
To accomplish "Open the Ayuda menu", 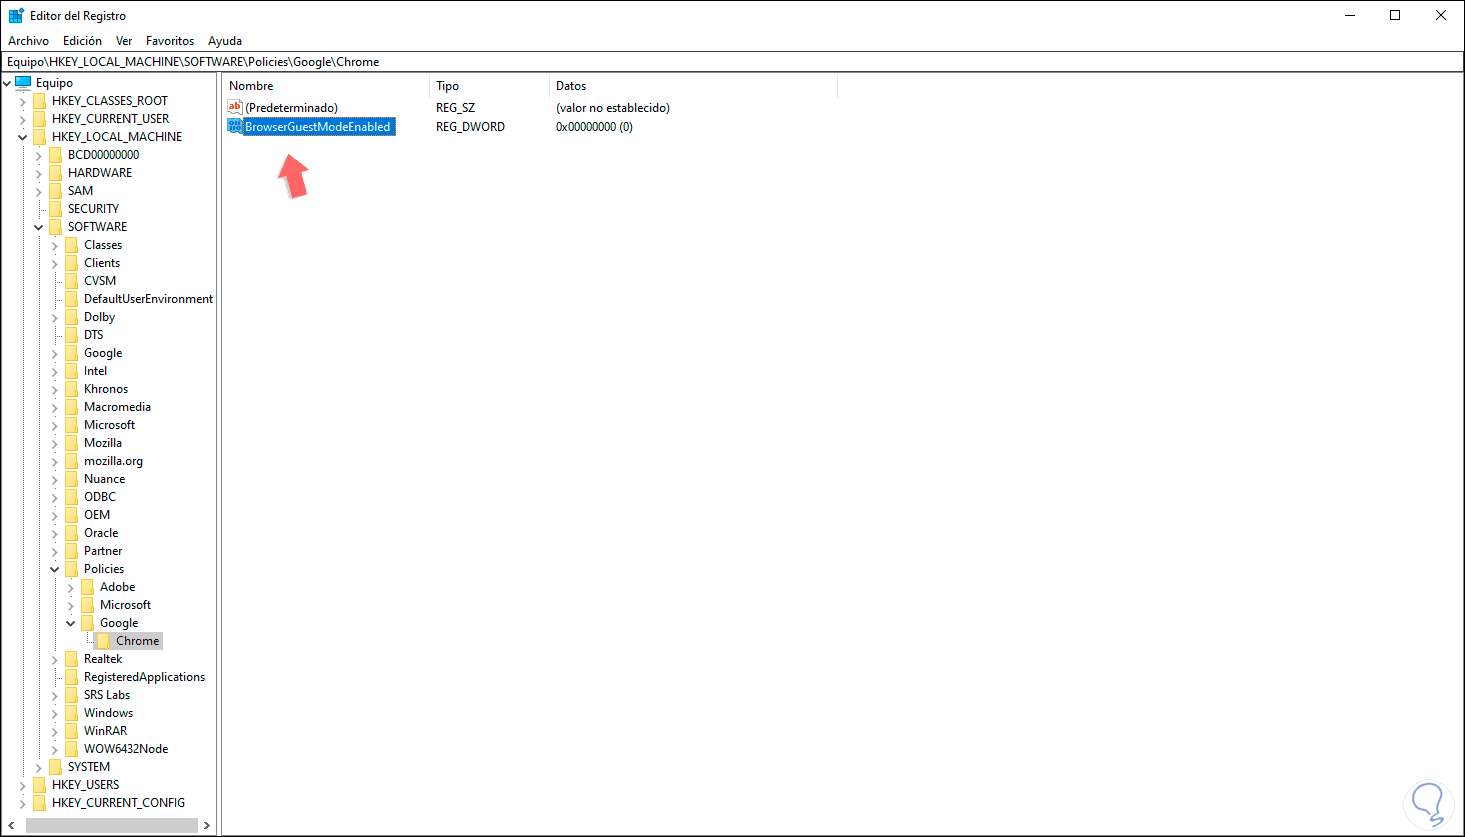I will (x=225, y=41).
